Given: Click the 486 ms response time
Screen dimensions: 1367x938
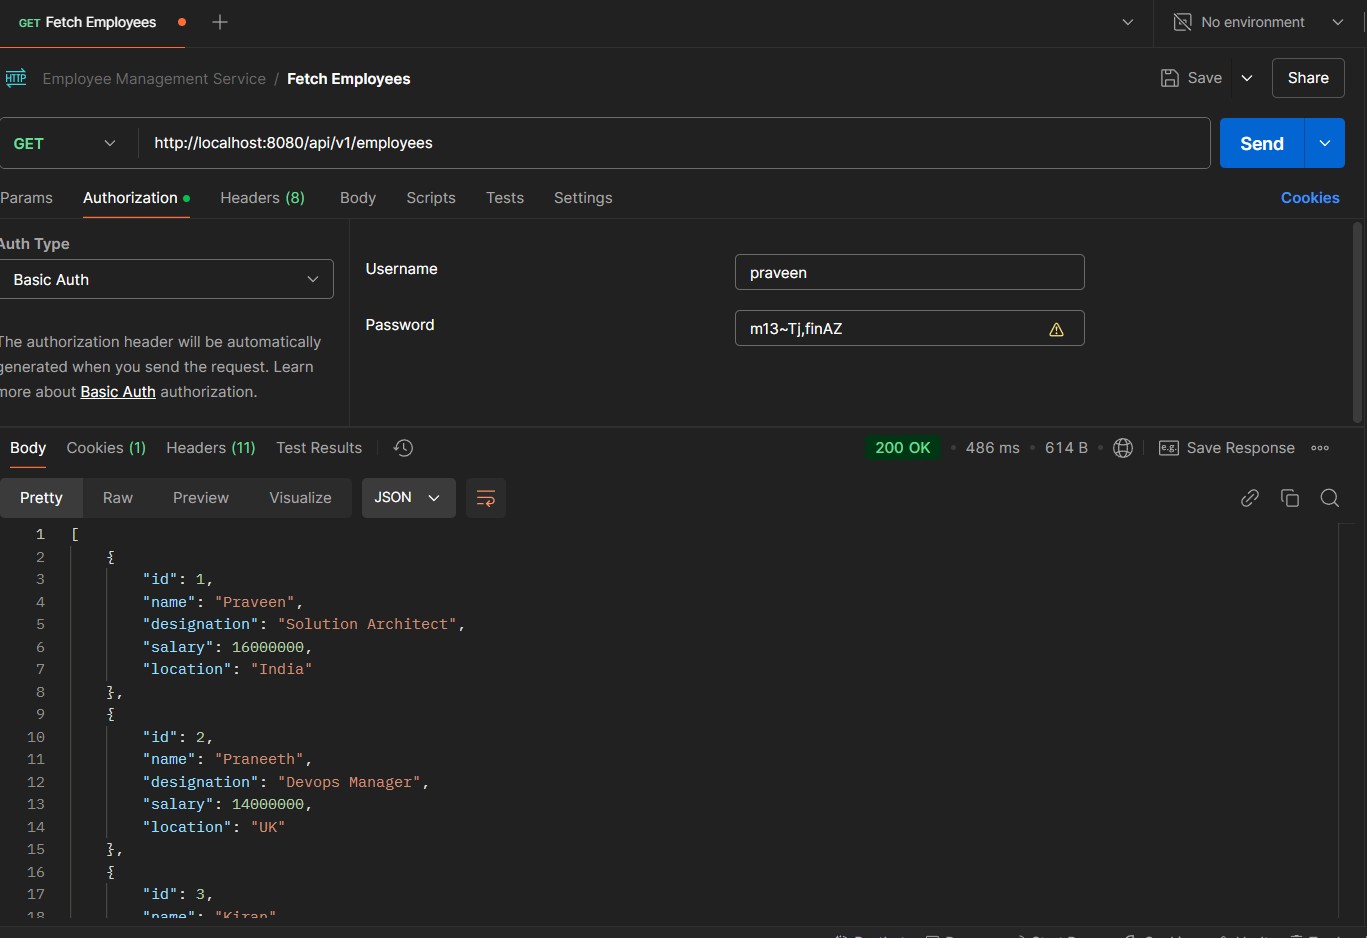Looking at the screenshot, I should click(993, 448).
